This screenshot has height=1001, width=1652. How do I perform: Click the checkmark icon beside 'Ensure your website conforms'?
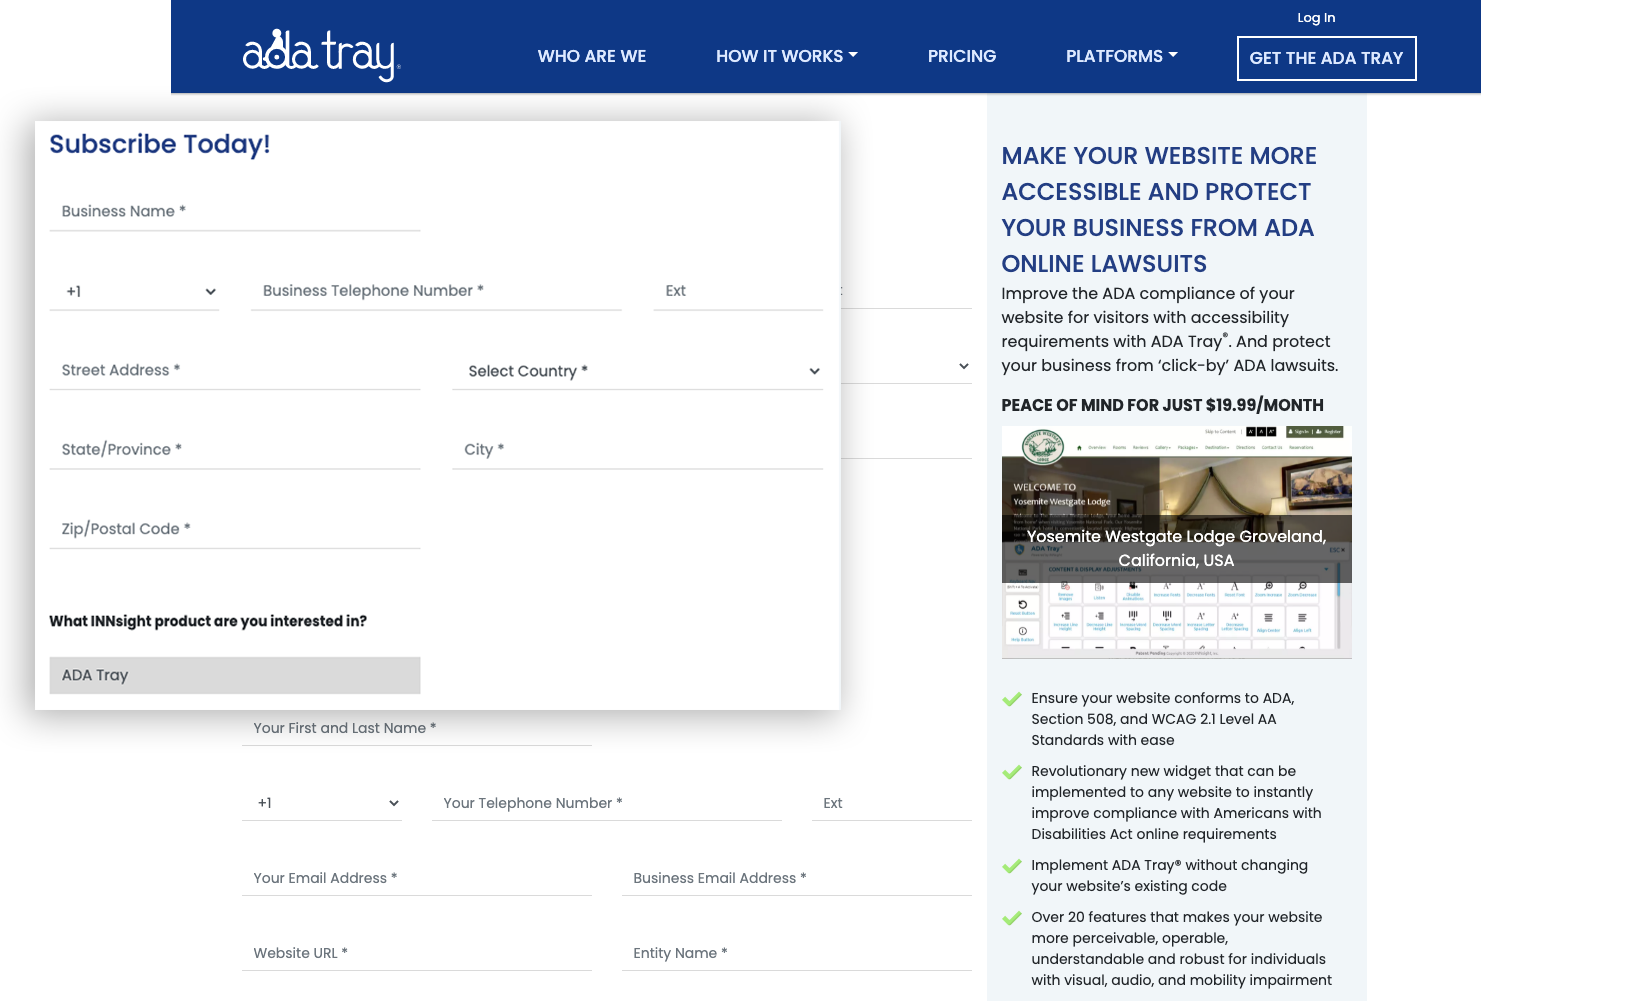pyautogui.click(x=1012, y=699)
